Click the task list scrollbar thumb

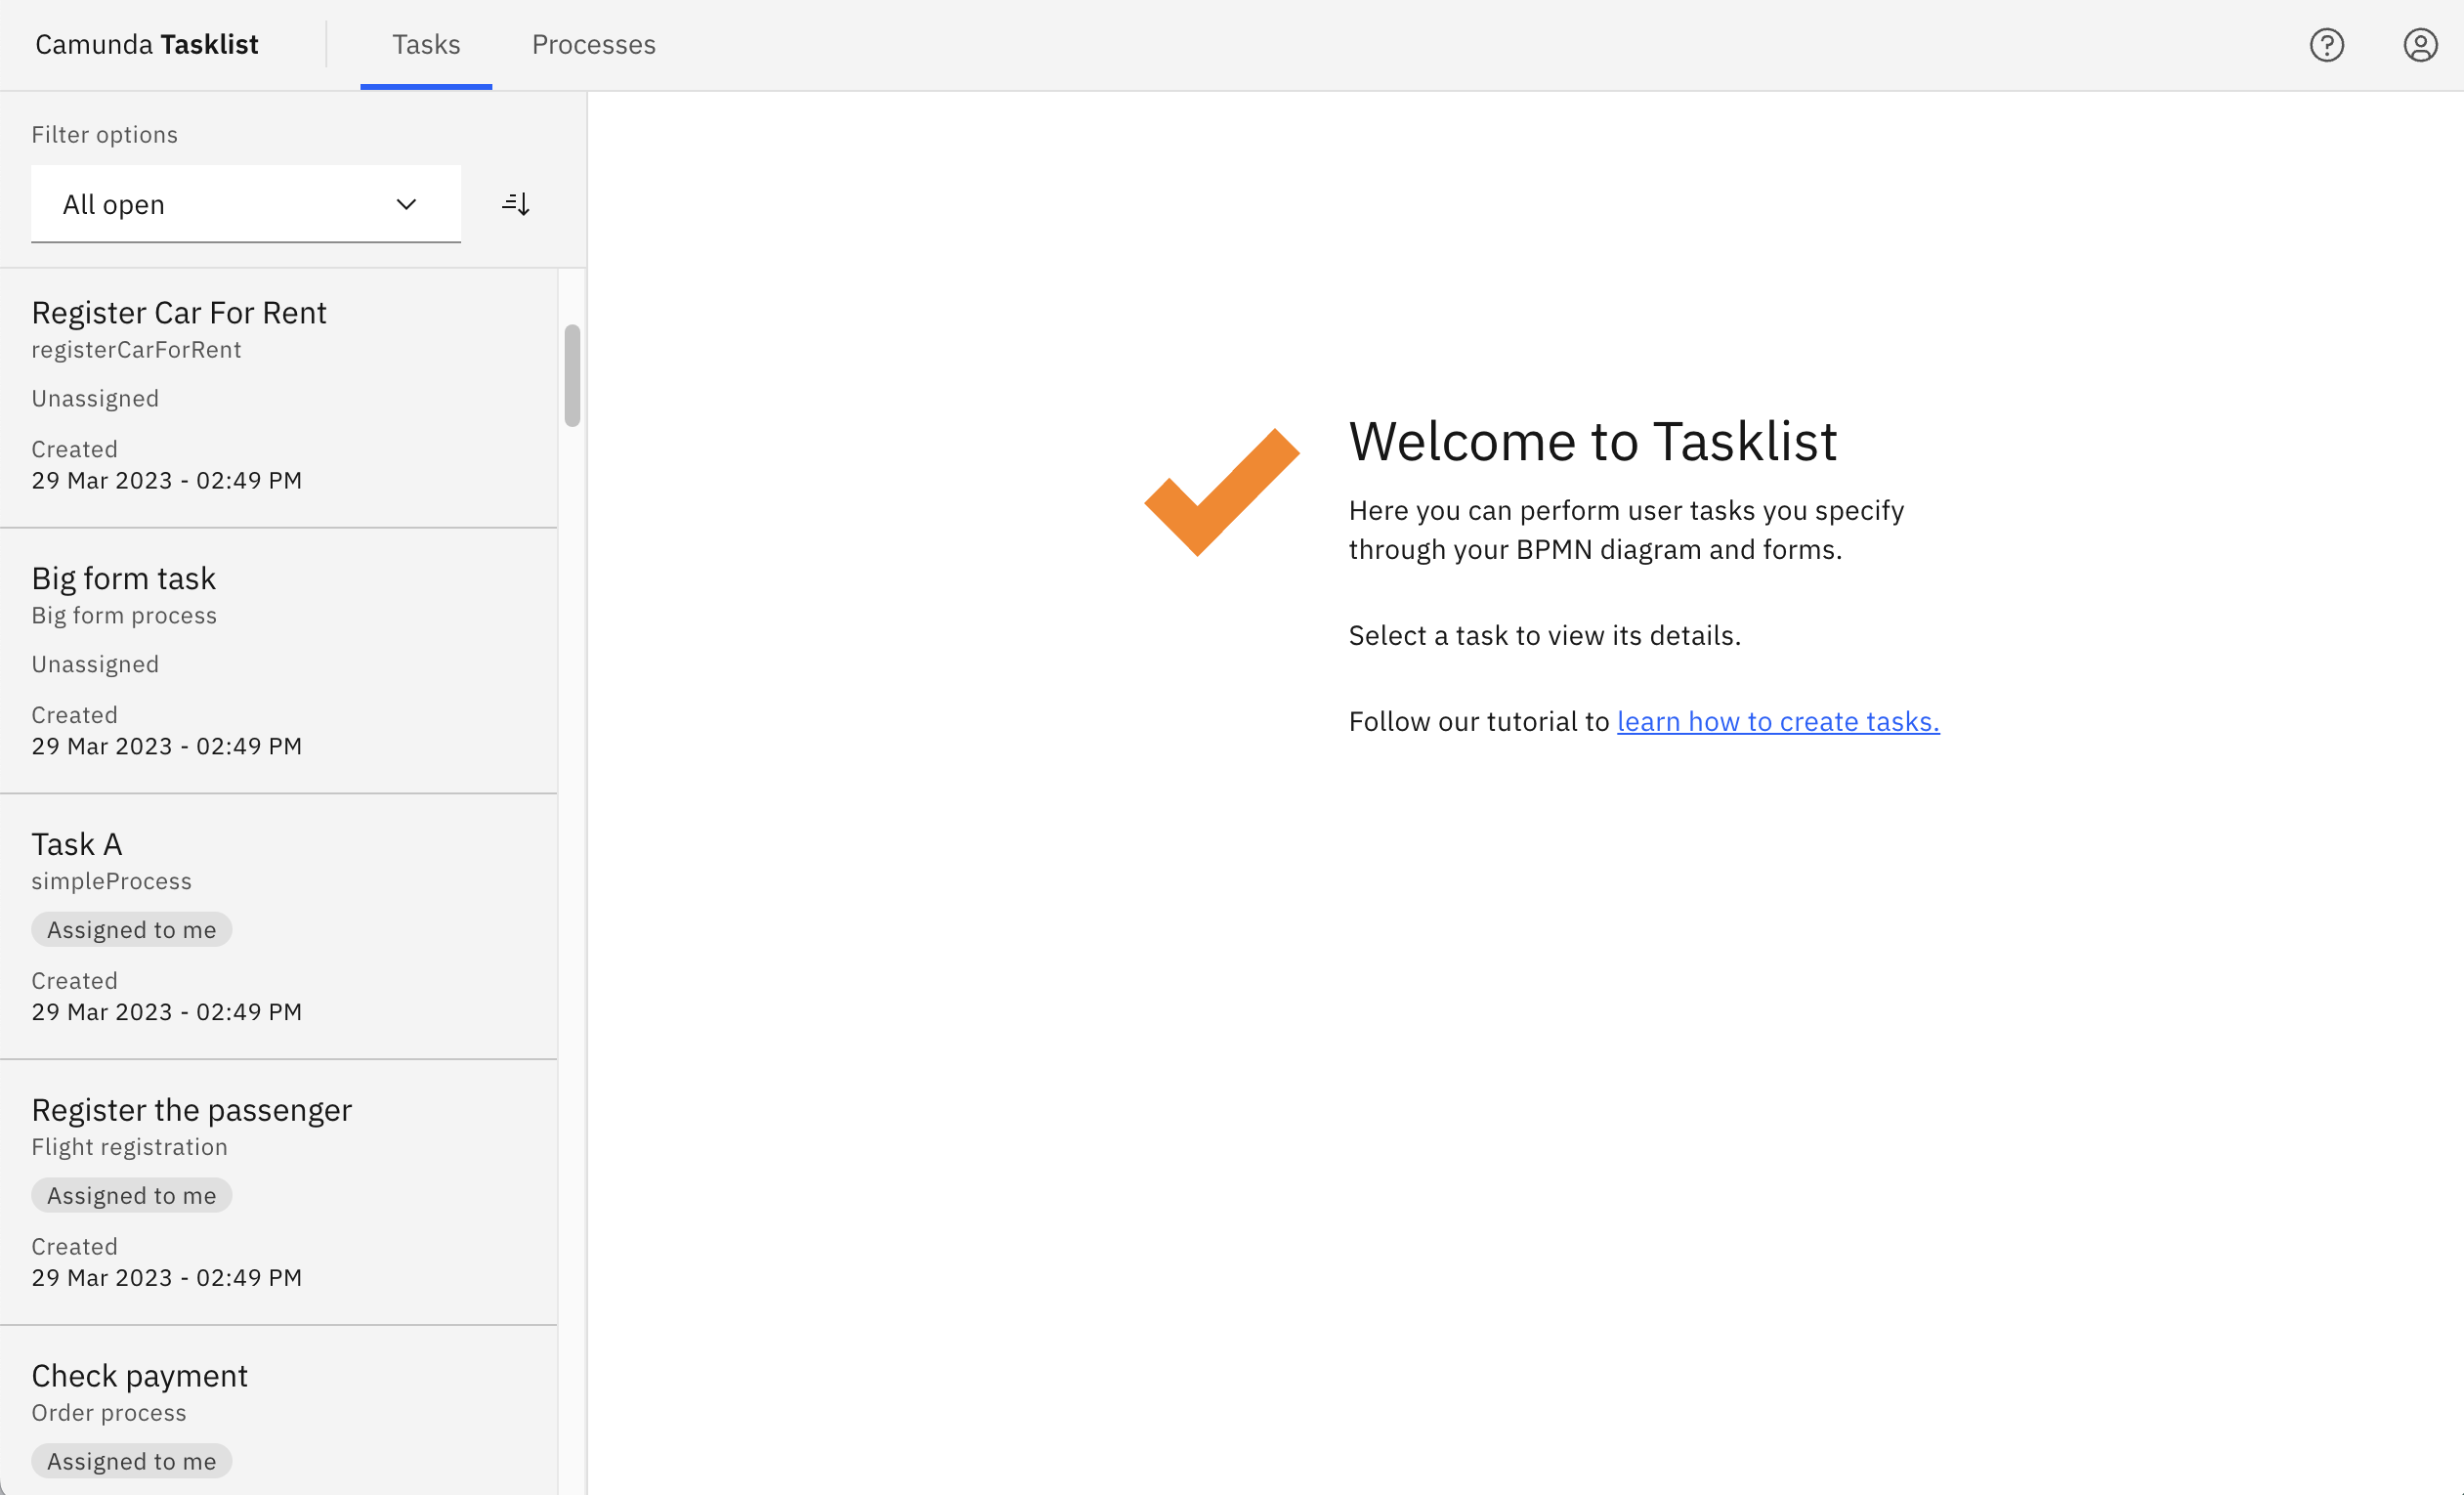572,375
